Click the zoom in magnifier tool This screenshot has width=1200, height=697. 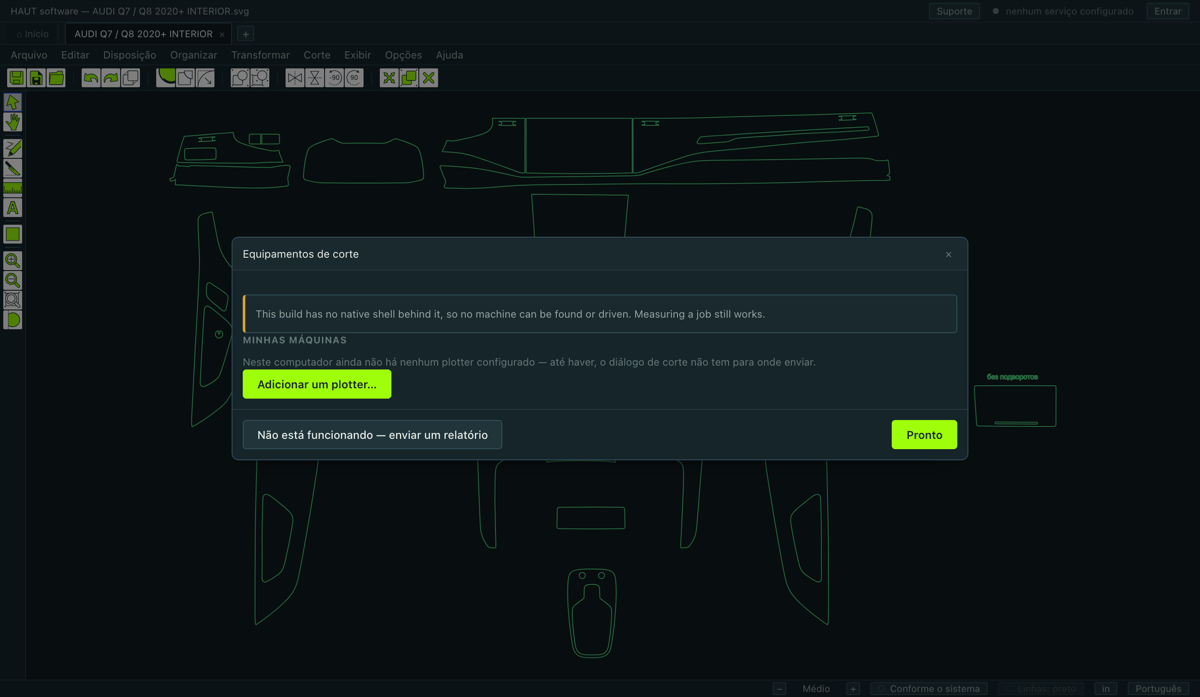[13, 260]
